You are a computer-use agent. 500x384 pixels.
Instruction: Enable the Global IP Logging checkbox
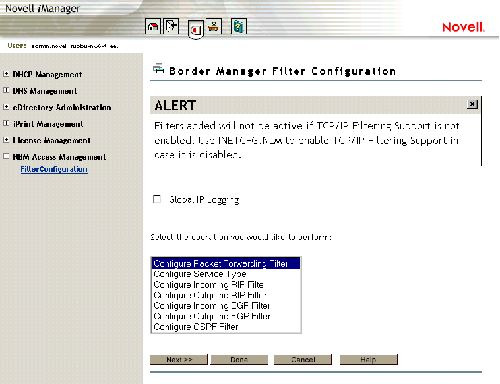pos(157,199)
